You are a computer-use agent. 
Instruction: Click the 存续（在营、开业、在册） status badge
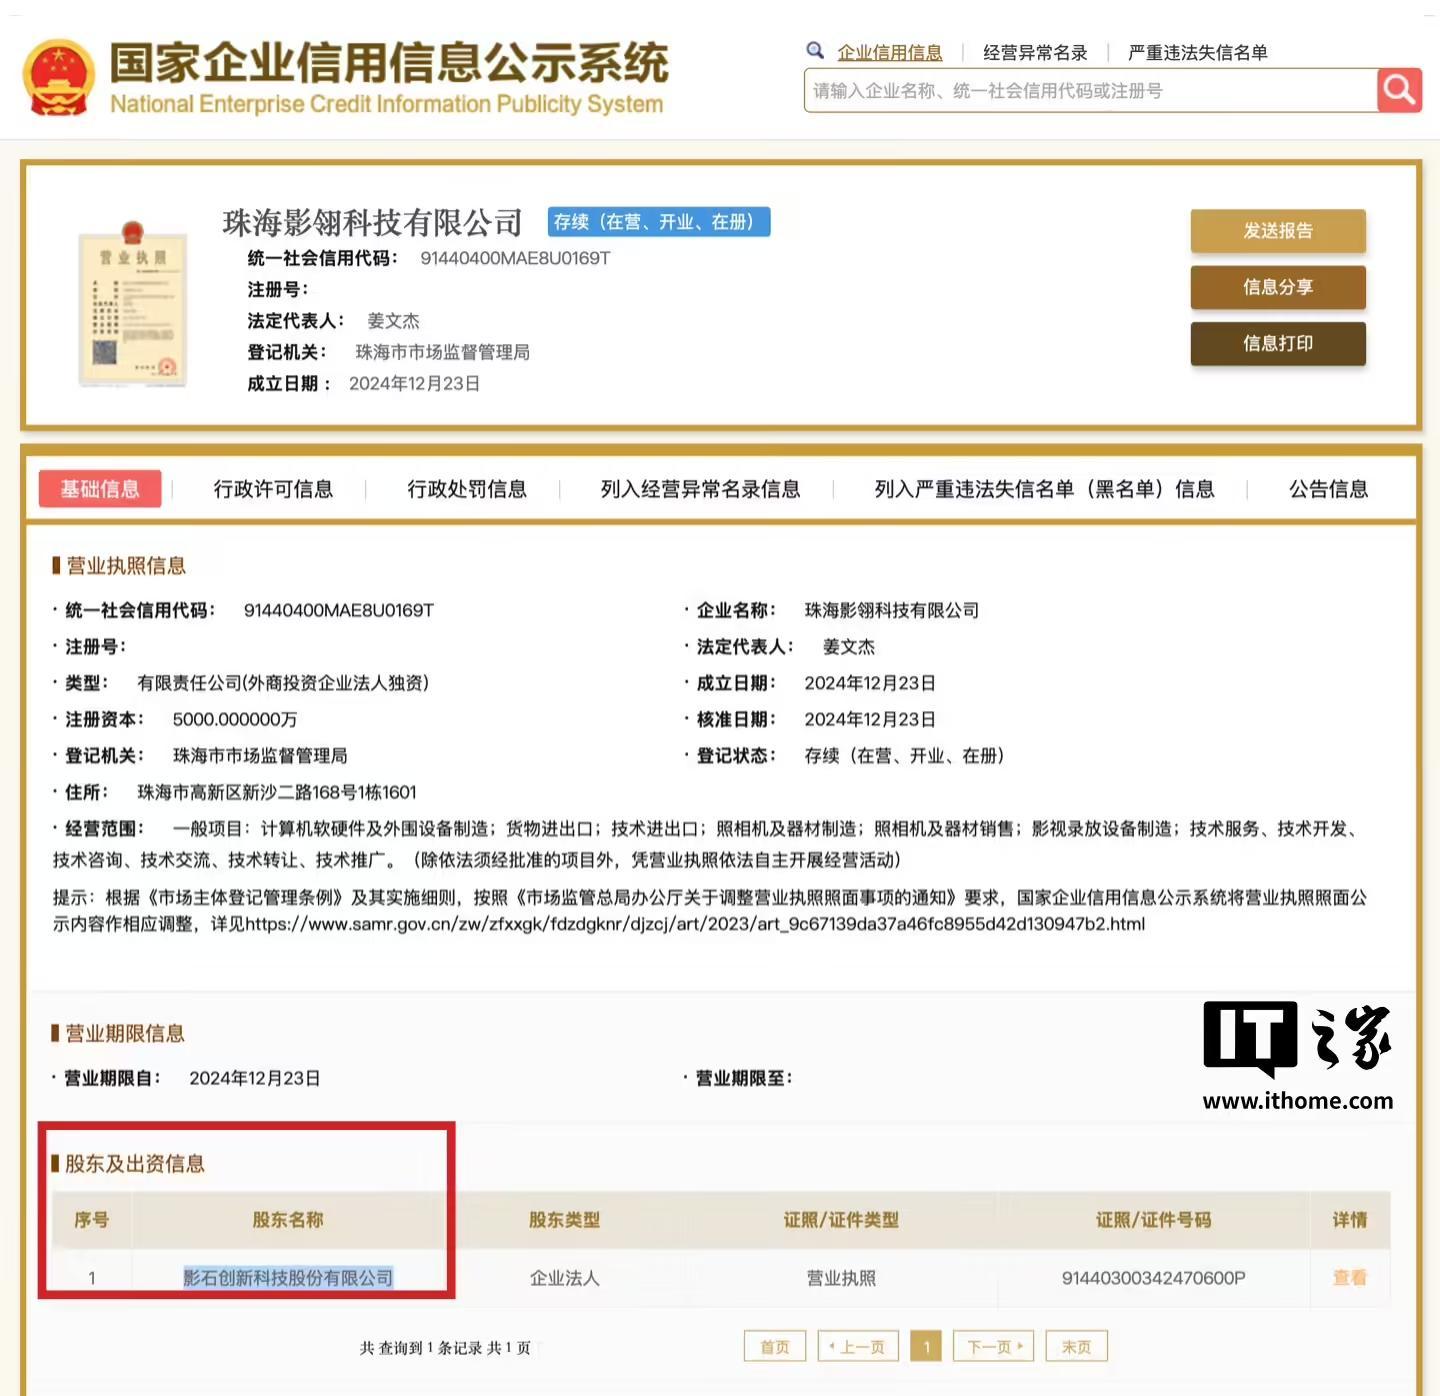659,222
